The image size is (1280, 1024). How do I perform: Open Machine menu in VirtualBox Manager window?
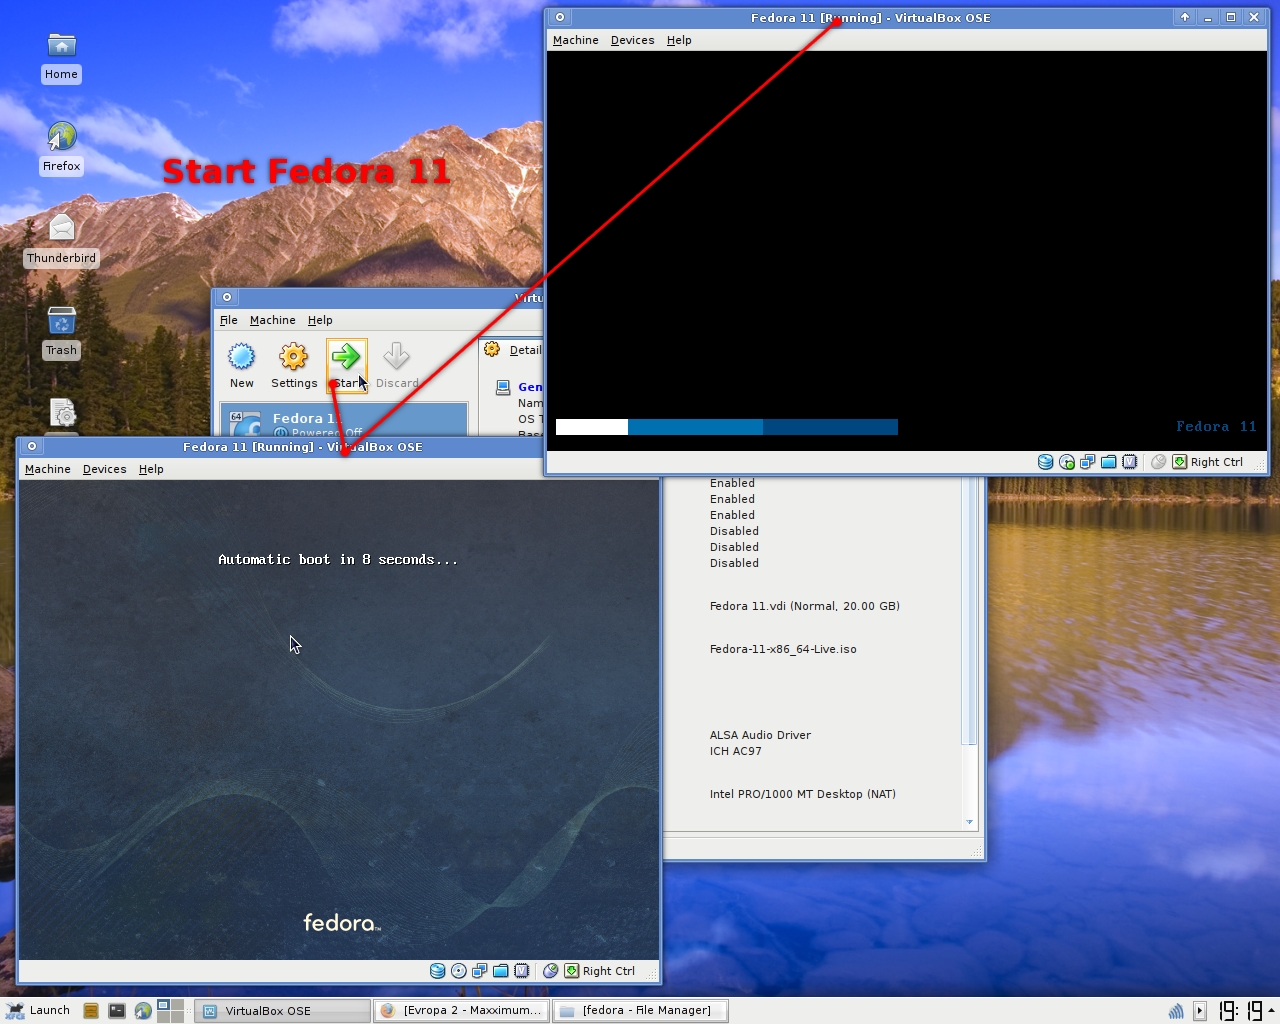(273, 320)
